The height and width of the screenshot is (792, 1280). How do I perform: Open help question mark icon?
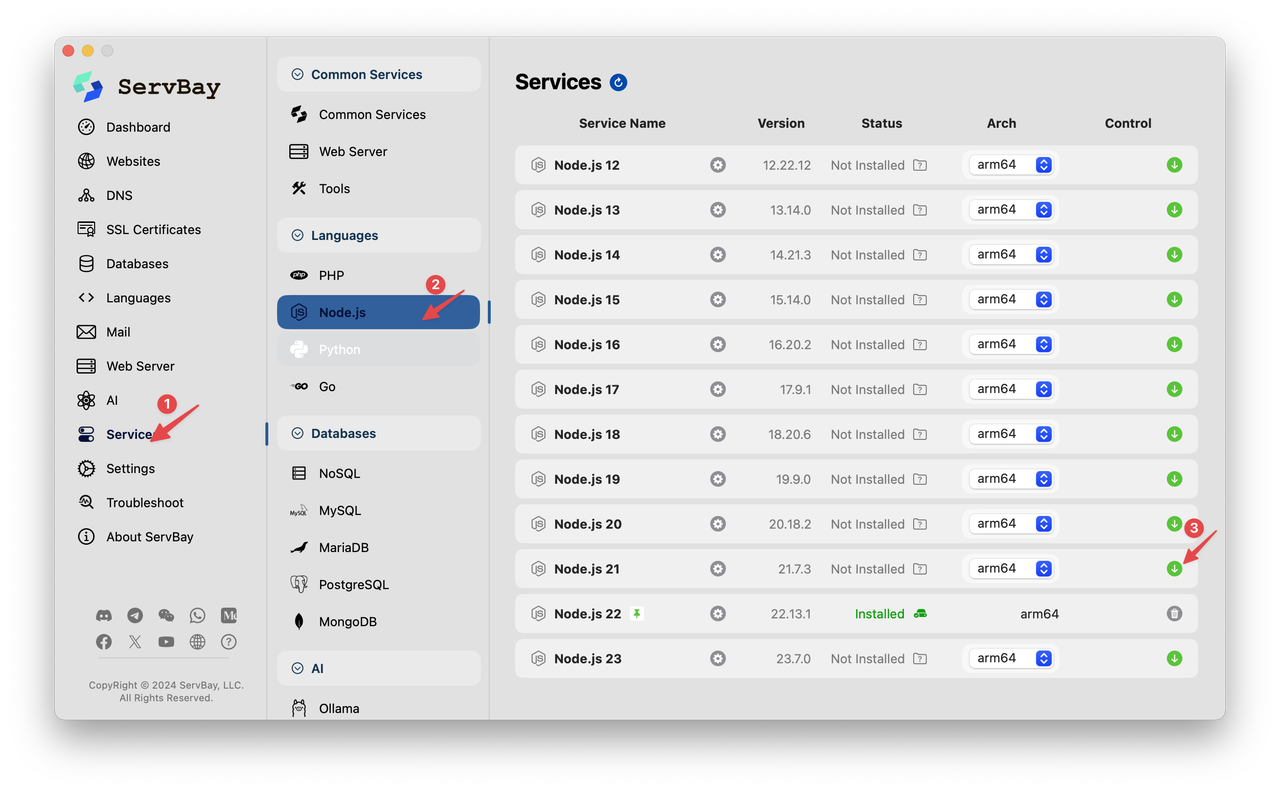[229, 642]
